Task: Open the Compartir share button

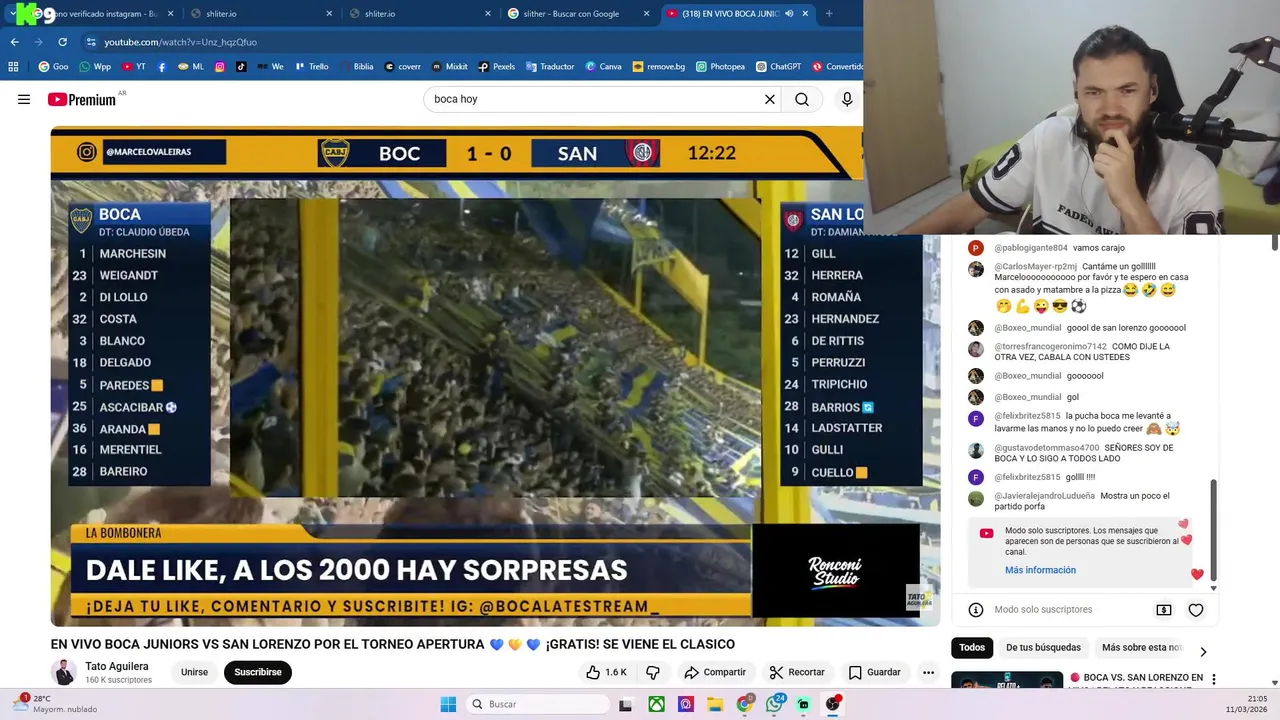Action: pos(715,672)
